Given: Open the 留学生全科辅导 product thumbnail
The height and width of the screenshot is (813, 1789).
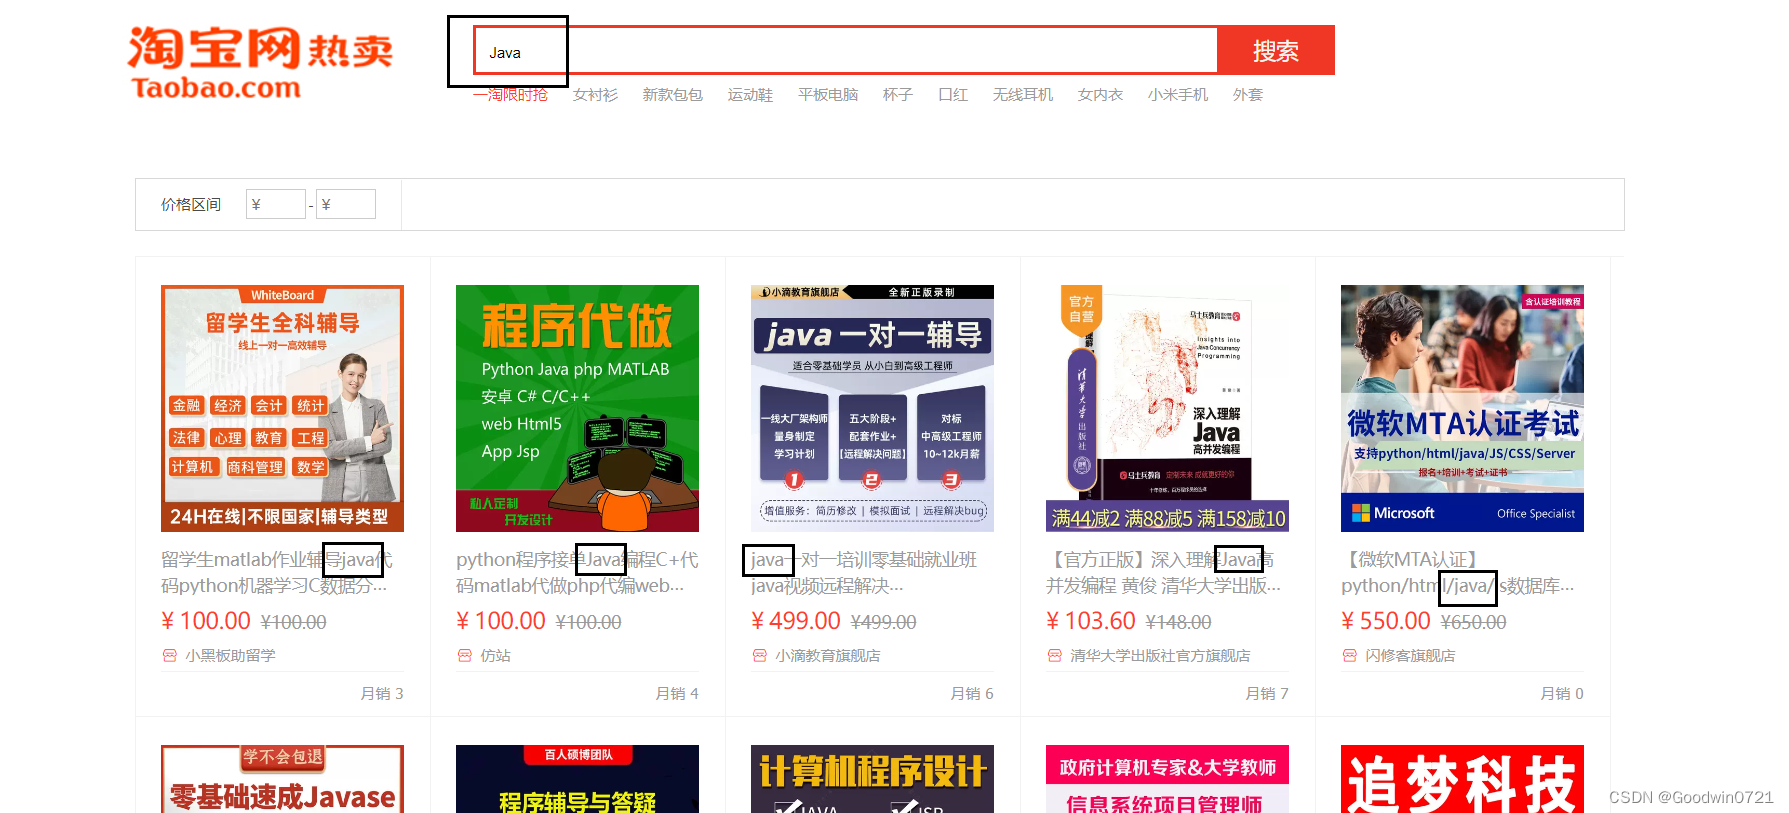Looking at the screenshot, I should [282, 408].
